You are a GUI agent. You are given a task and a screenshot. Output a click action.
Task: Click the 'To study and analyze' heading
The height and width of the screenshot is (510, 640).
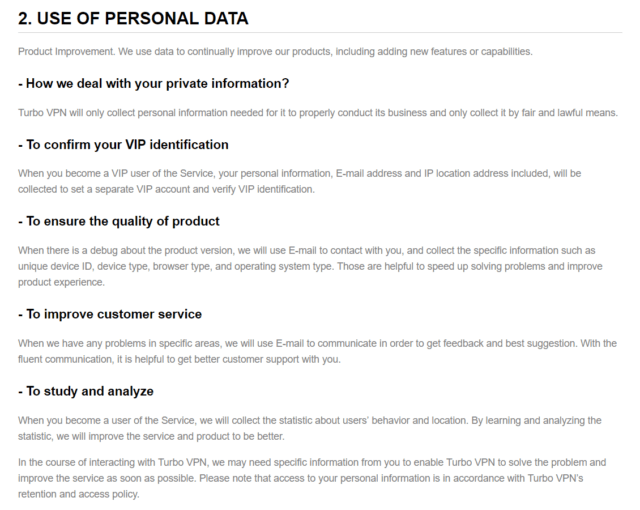coord(86,391)
